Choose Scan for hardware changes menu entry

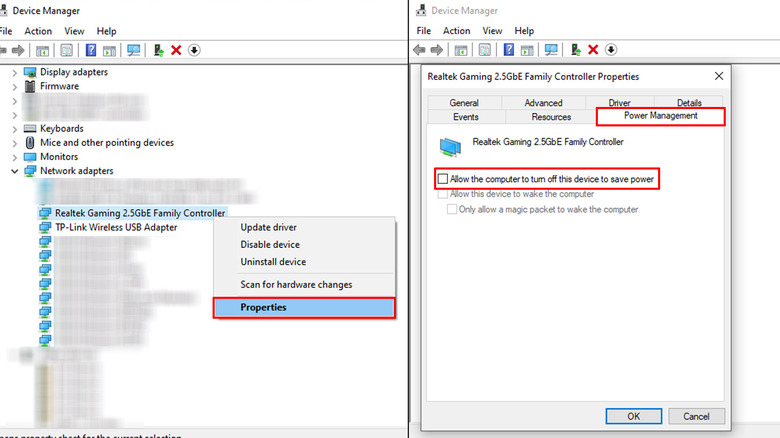[296, 285]
